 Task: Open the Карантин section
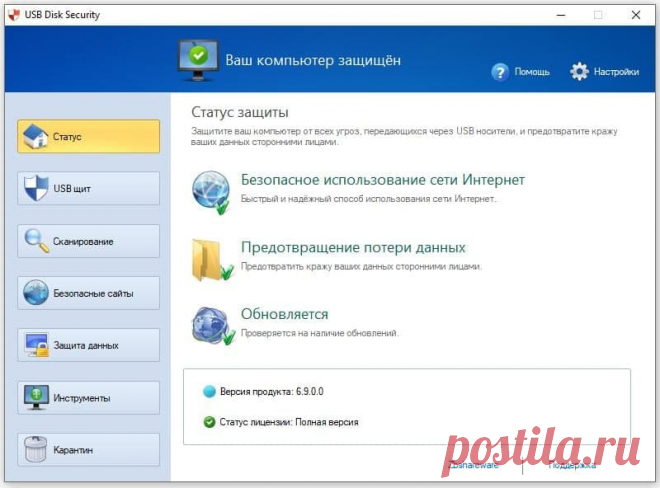tap(88, 450)
